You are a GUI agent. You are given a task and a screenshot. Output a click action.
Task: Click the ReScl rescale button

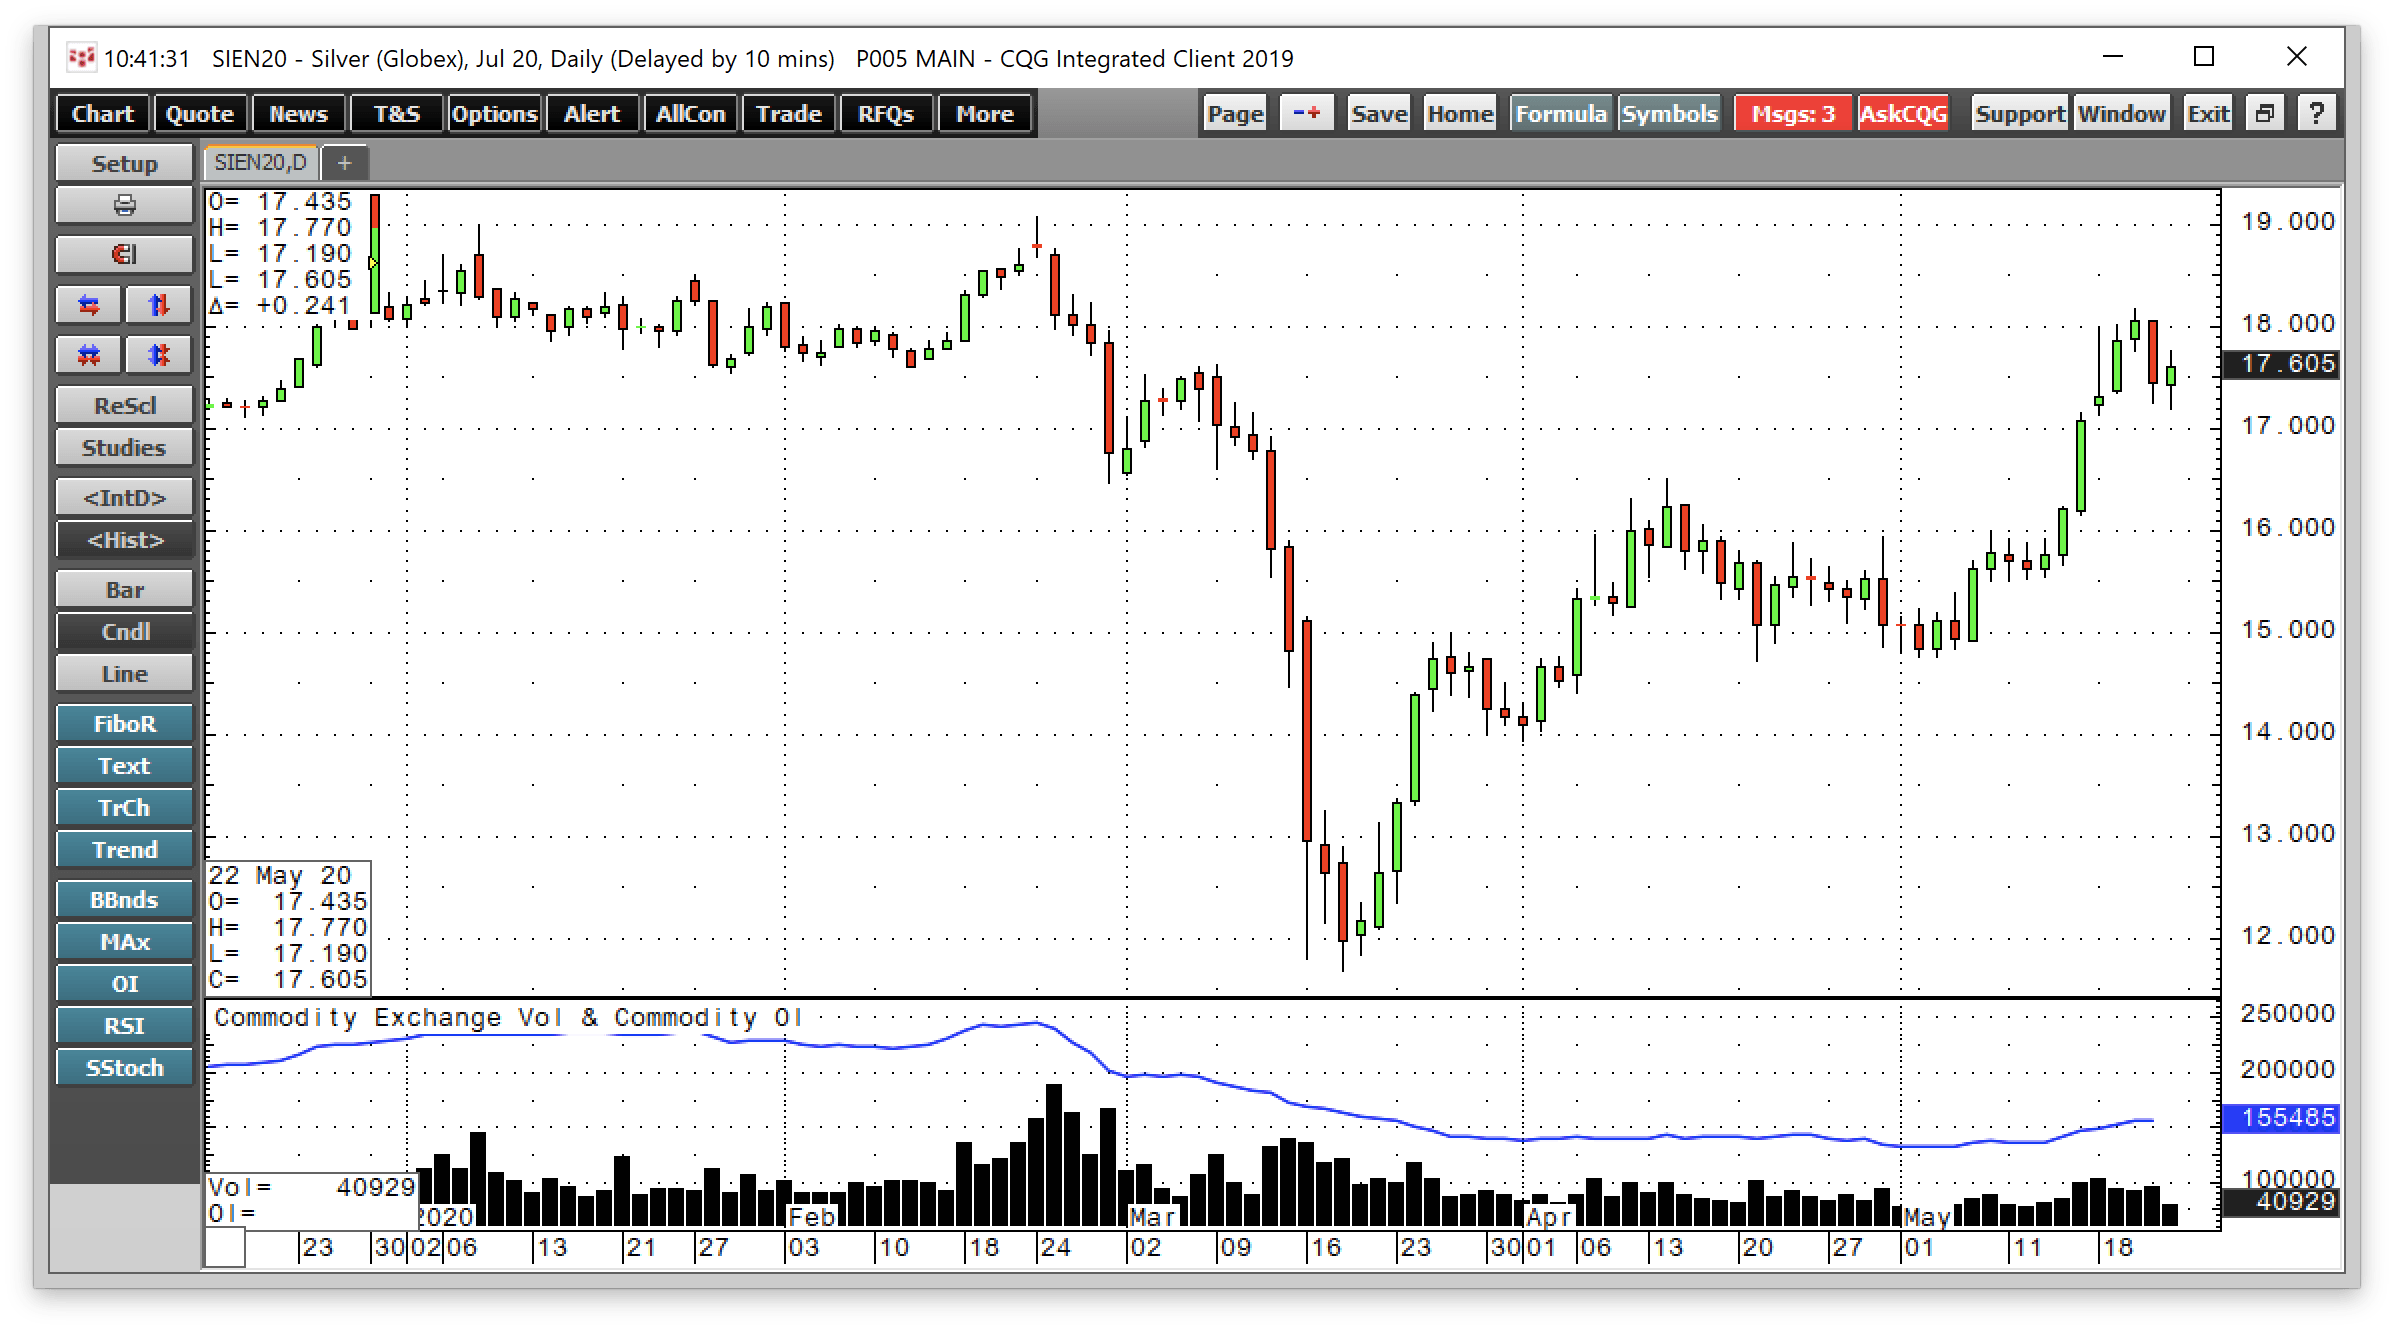[124, 406]
